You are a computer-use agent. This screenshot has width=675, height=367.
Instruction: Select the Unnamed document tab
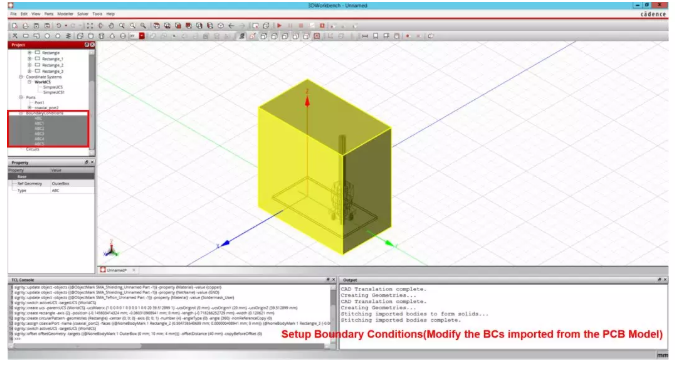(116, 270)
